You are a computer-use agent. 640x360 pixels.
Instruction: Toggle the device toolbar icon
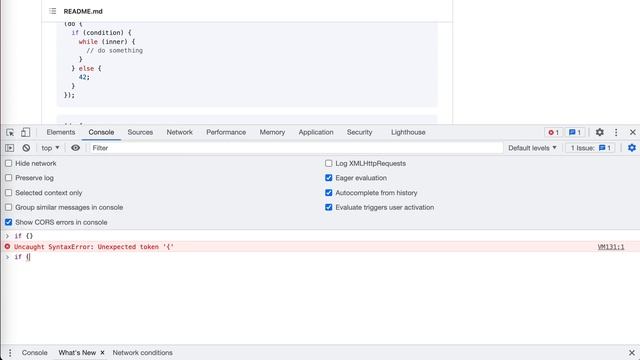click(25, 132)
